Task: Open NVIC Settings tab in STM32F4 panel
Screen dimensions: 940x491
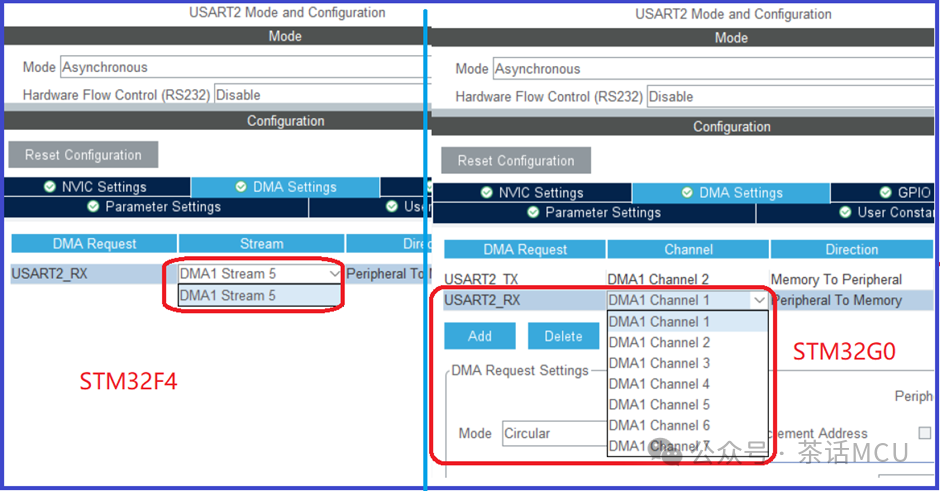Action: [x=97, y=187]
